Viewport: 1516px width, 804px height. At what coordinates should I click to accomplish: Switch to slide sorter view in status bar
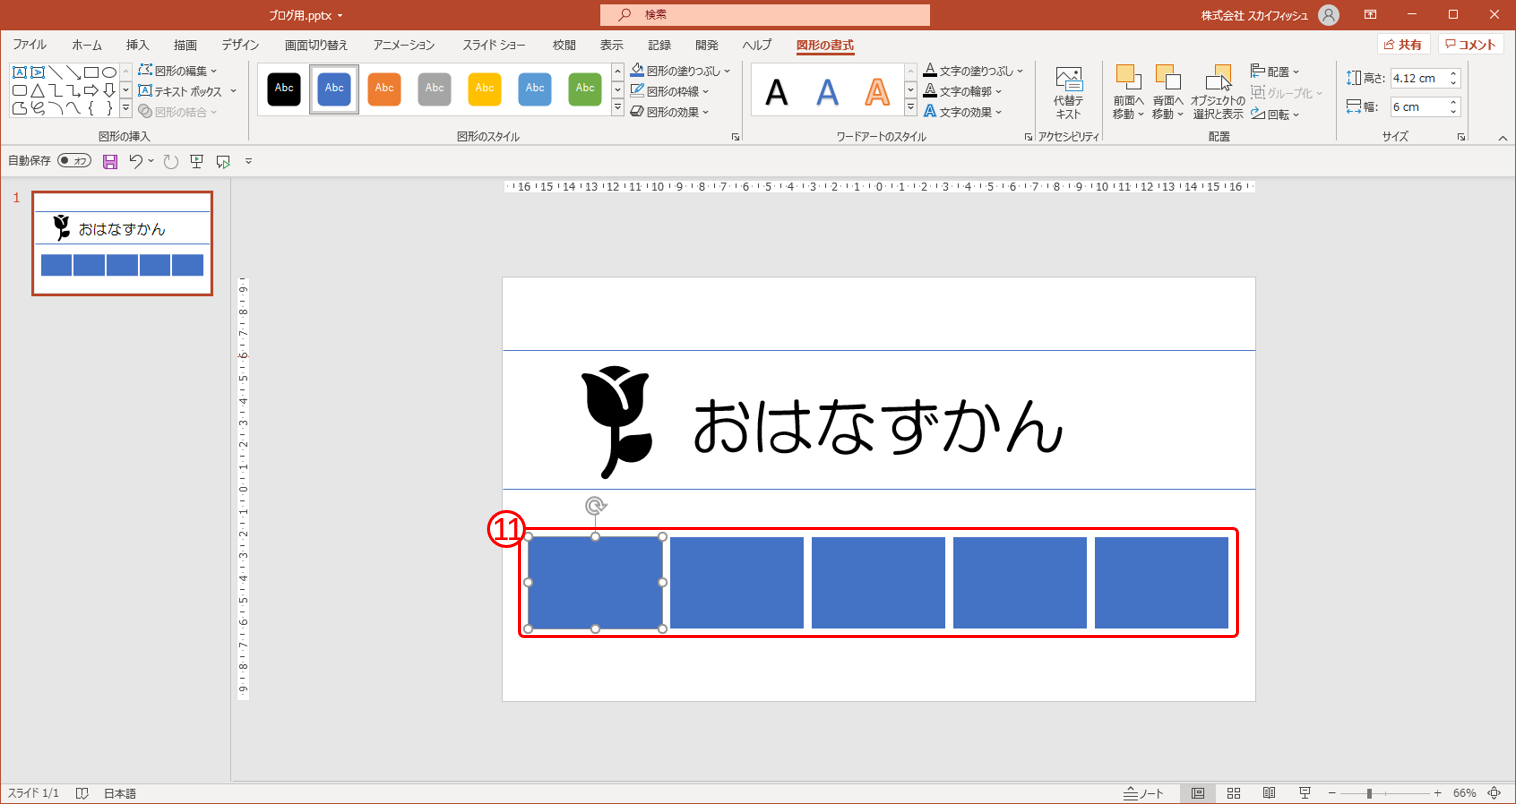point(1233,793)
